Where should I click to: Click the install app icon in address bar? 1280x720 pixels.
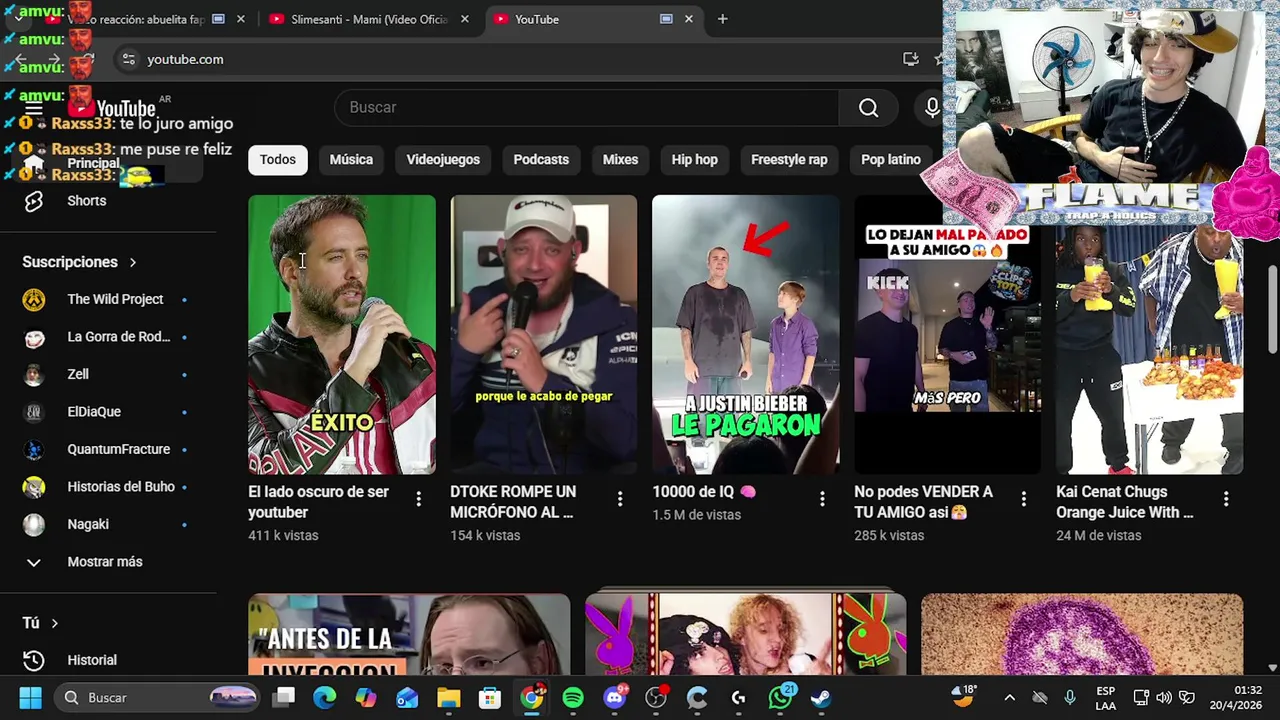pos(910,59)
